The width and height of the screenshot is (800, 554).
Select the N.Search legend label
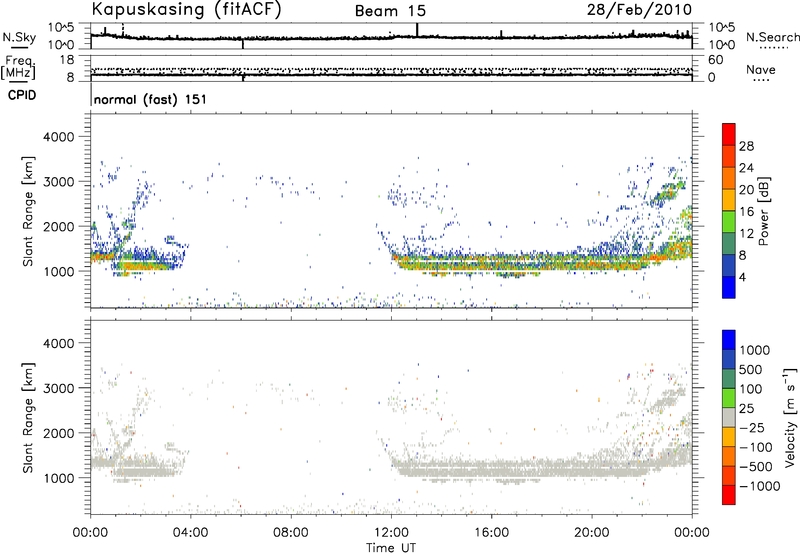[x=773, y=37]
